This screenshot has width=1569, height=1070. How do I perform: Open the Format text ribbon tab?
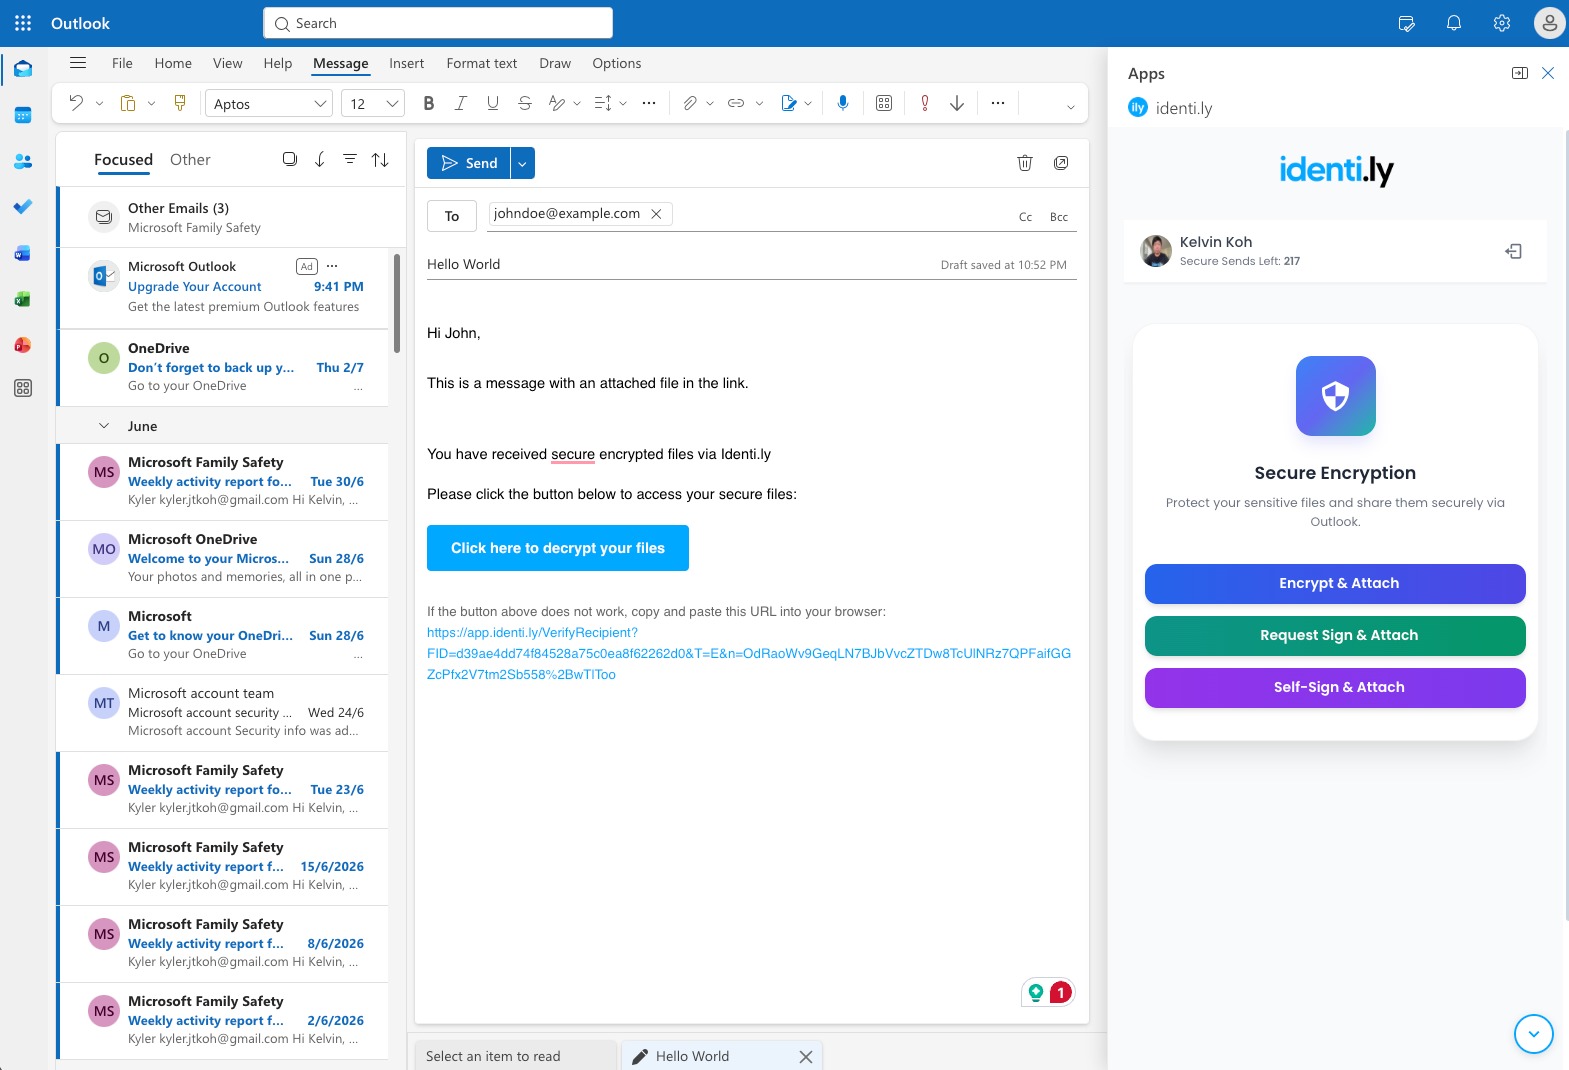pos(482,63)
